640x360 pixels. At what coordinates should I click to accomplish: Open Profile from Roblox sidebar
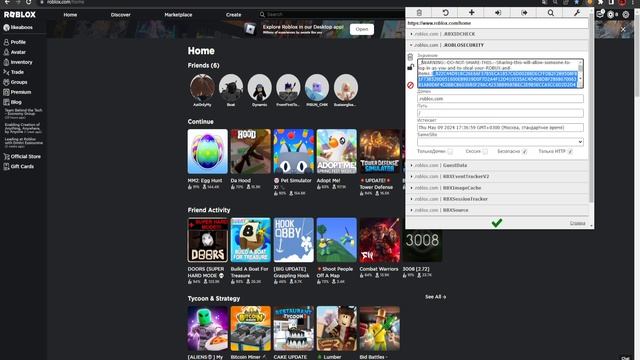pyautogui.click(x=15, y=42)
